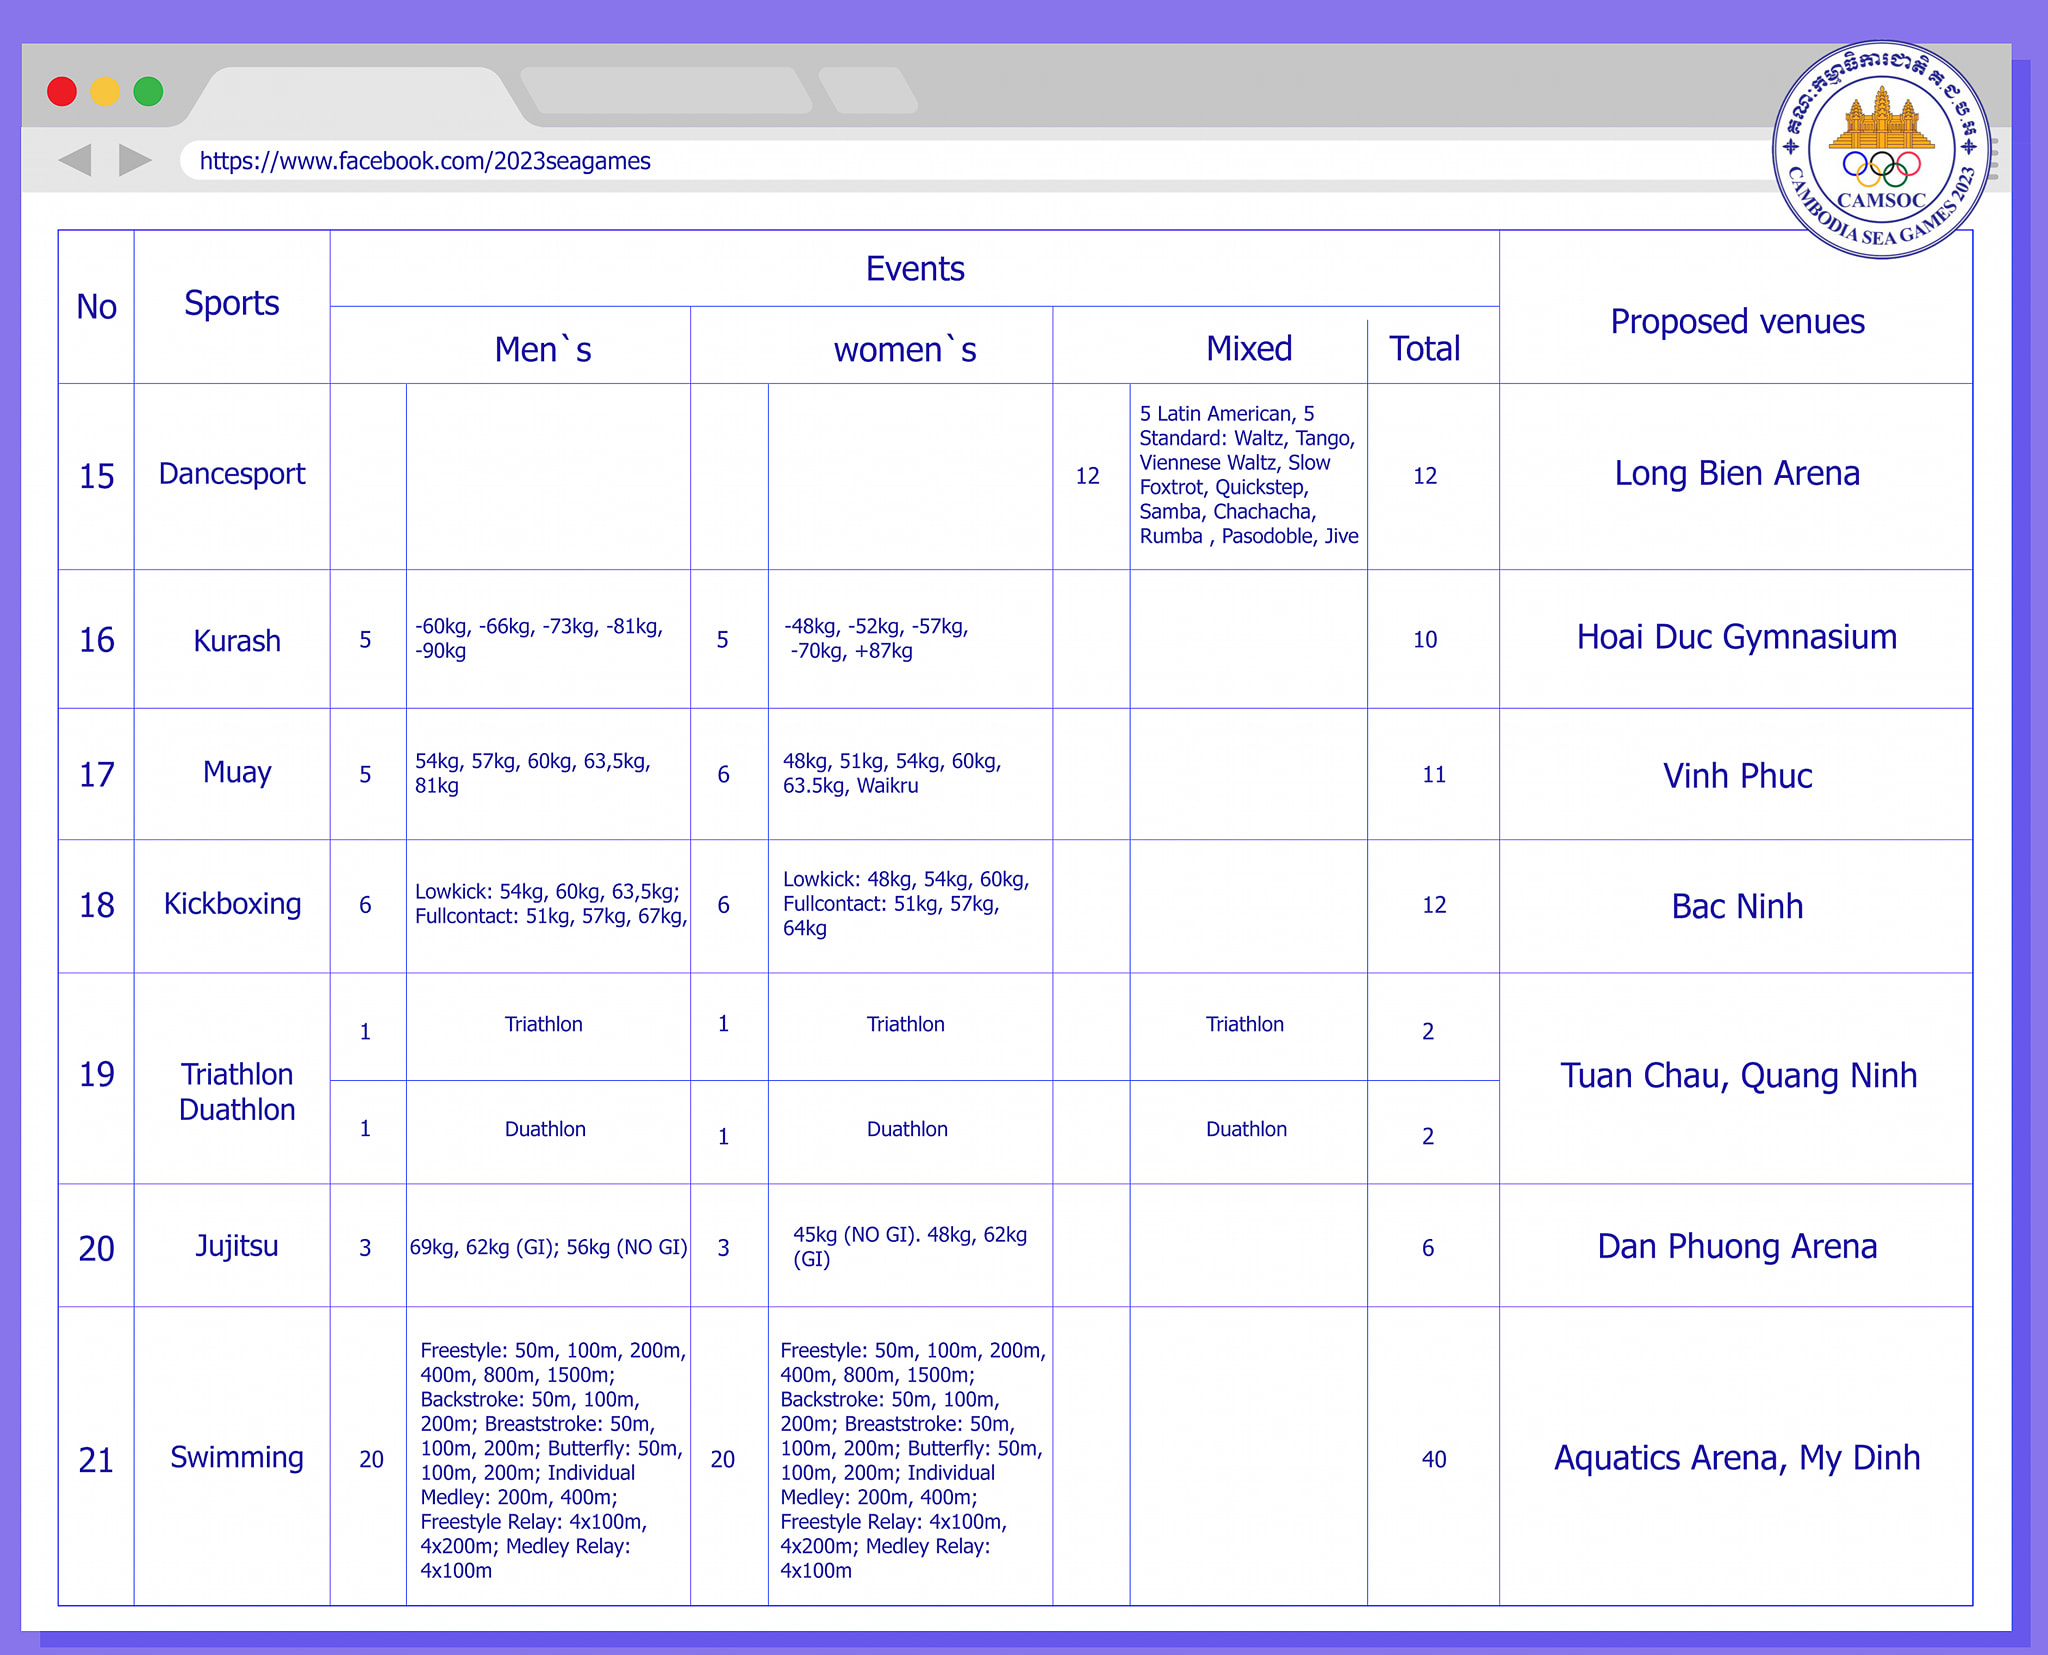
Task: Select the Kickboxing sport cell
Action: [x=232, y=904]
